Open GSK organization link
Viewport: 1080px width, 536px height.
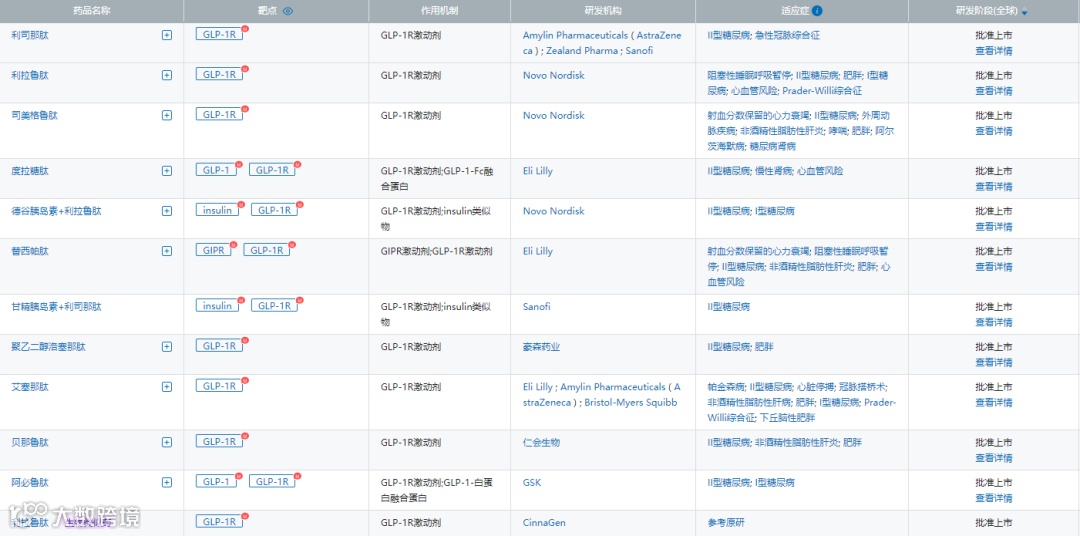(532, 482)
